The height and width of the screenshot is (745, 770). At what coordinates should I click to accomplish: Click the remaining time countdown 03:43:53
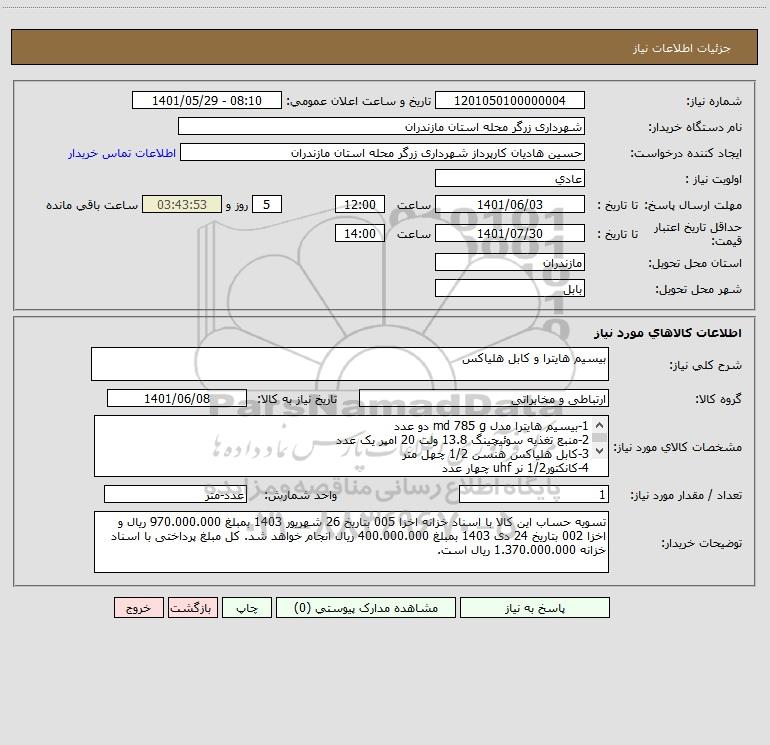182,204
